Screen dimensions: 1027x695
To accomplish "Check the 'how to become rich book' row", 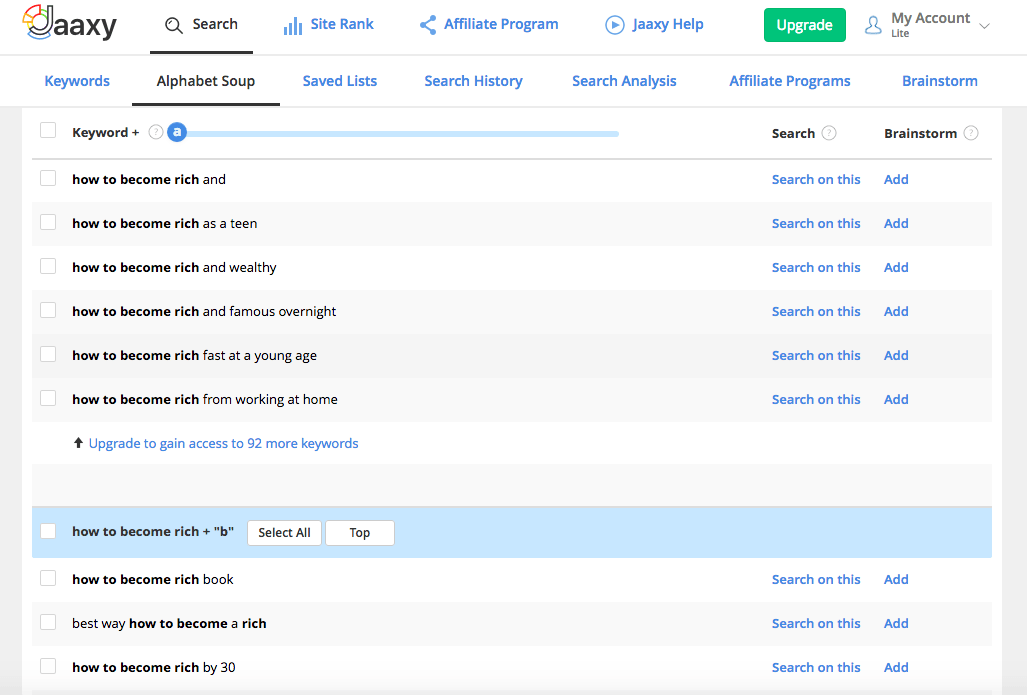I will point(48,578).
